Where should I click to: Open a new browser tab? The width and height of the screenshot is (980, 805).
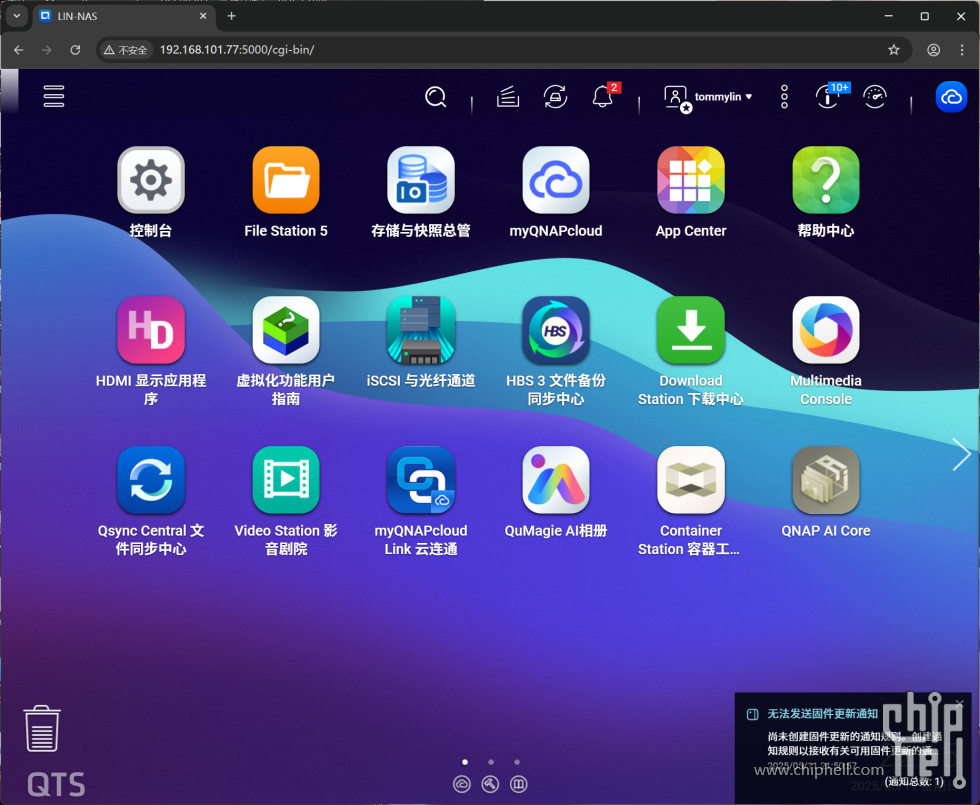tap(231, 16)
